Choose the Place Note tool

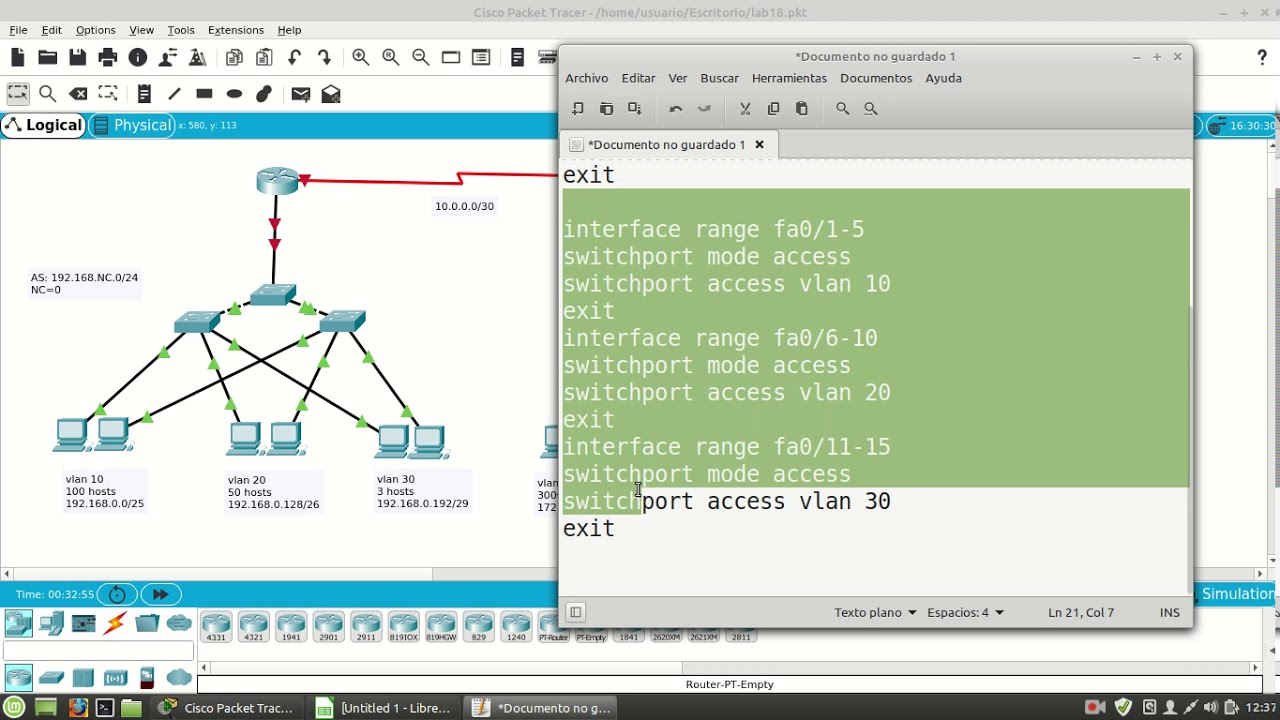(x=144, y=94)
